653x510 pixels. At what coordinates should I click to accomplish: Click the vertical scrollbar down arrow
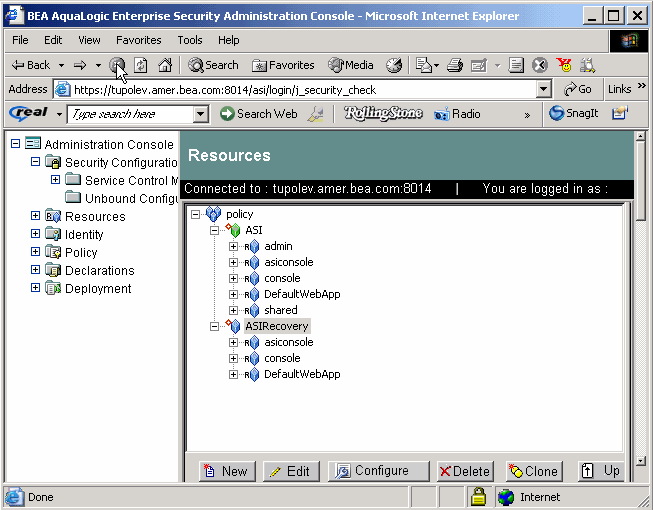click(641, 460)
